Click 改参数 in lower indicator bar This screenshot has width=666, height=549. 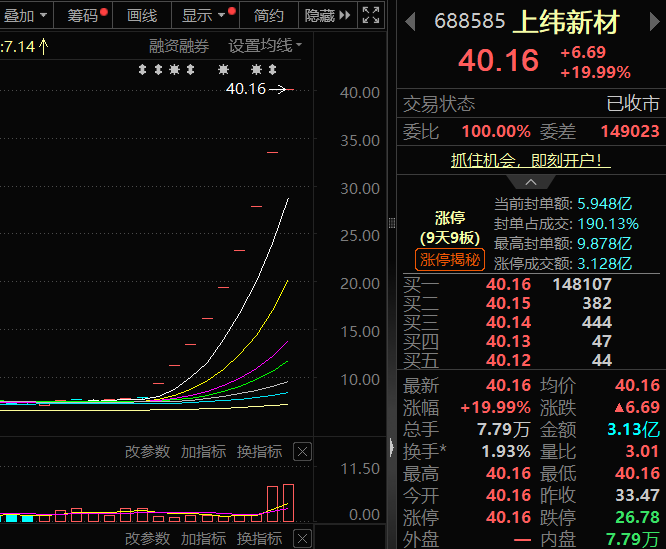click(x=147, y=538)
